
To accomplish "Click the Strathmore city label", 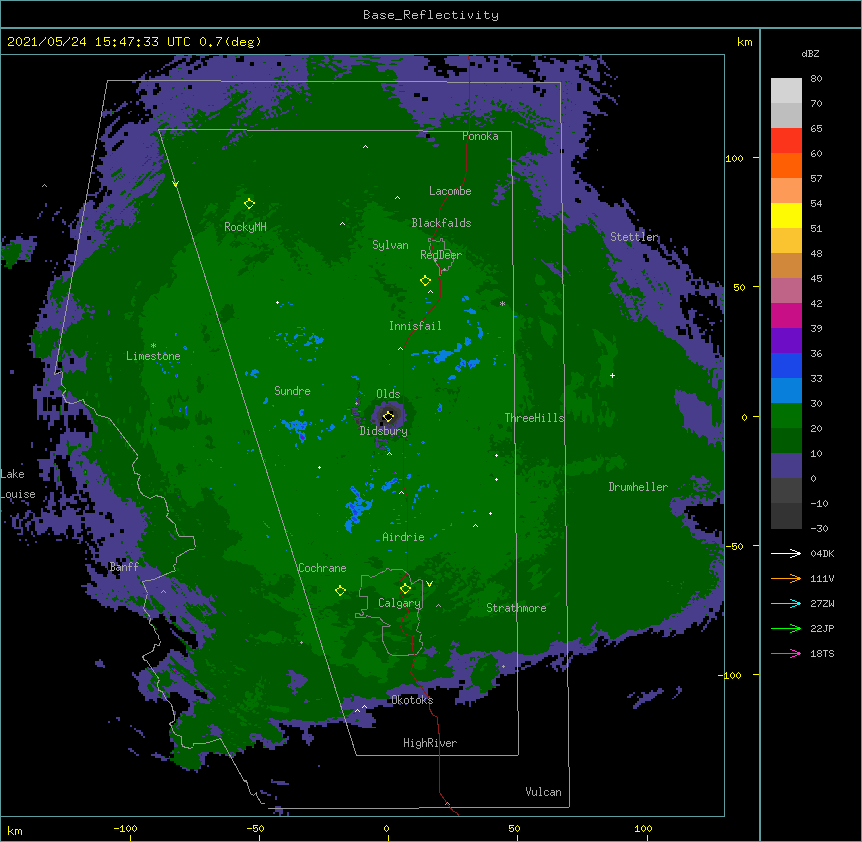I will (516, 608).
